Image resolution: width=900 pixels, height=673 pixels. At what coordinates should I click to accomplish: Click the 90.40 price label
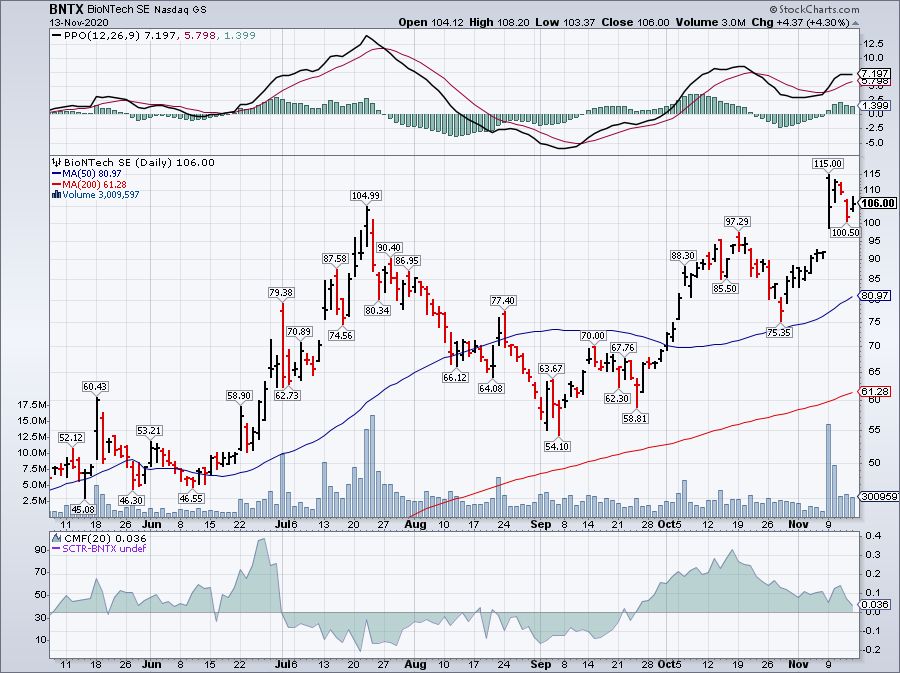(x=389, y=248)
